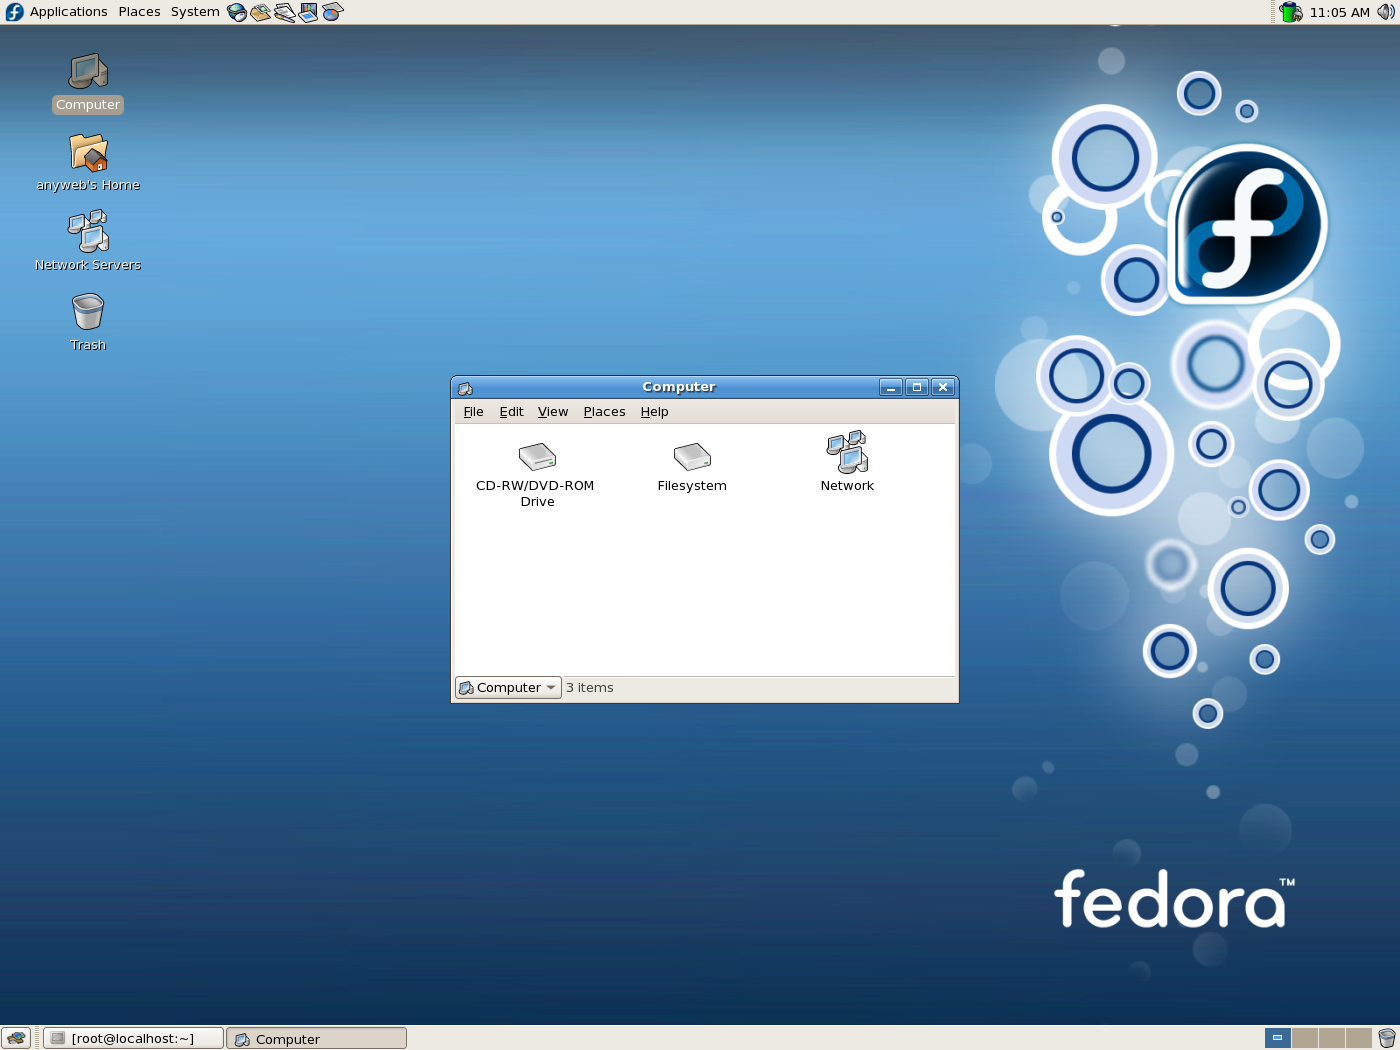Launch the word processor from the top panel
The image size is (1400, 1050).
click(x=285, y=12)
